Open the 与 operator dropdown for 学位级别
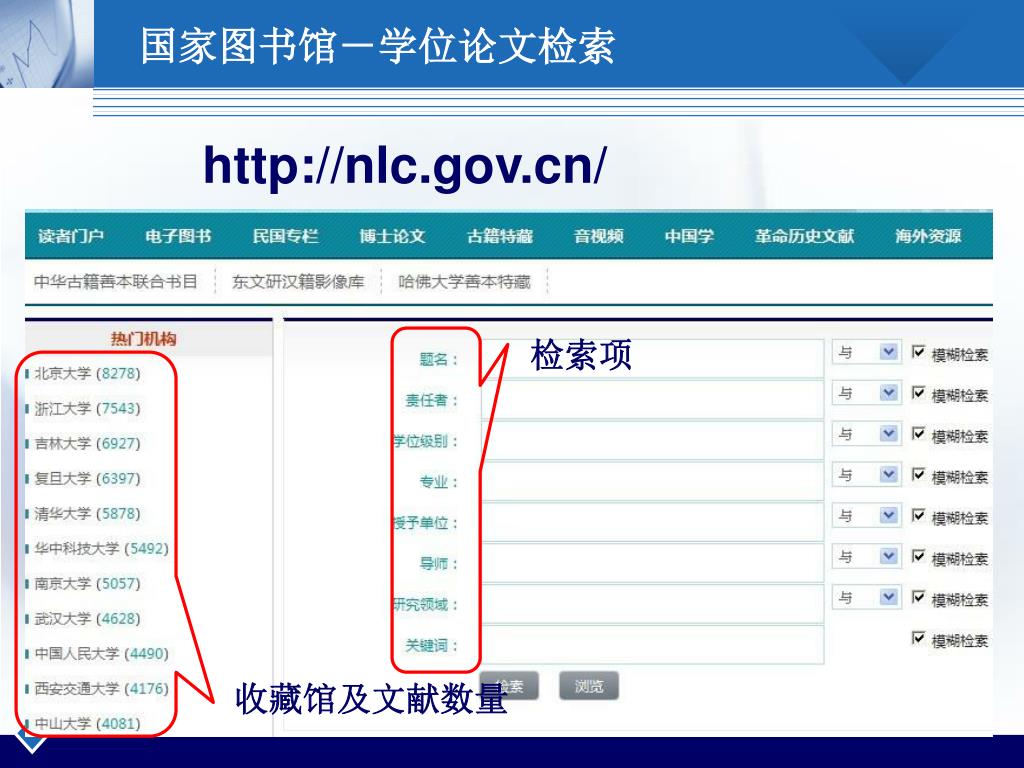The height and width of the screenshot is (768, 1024). pyautogui.click(x=867, y=434)
